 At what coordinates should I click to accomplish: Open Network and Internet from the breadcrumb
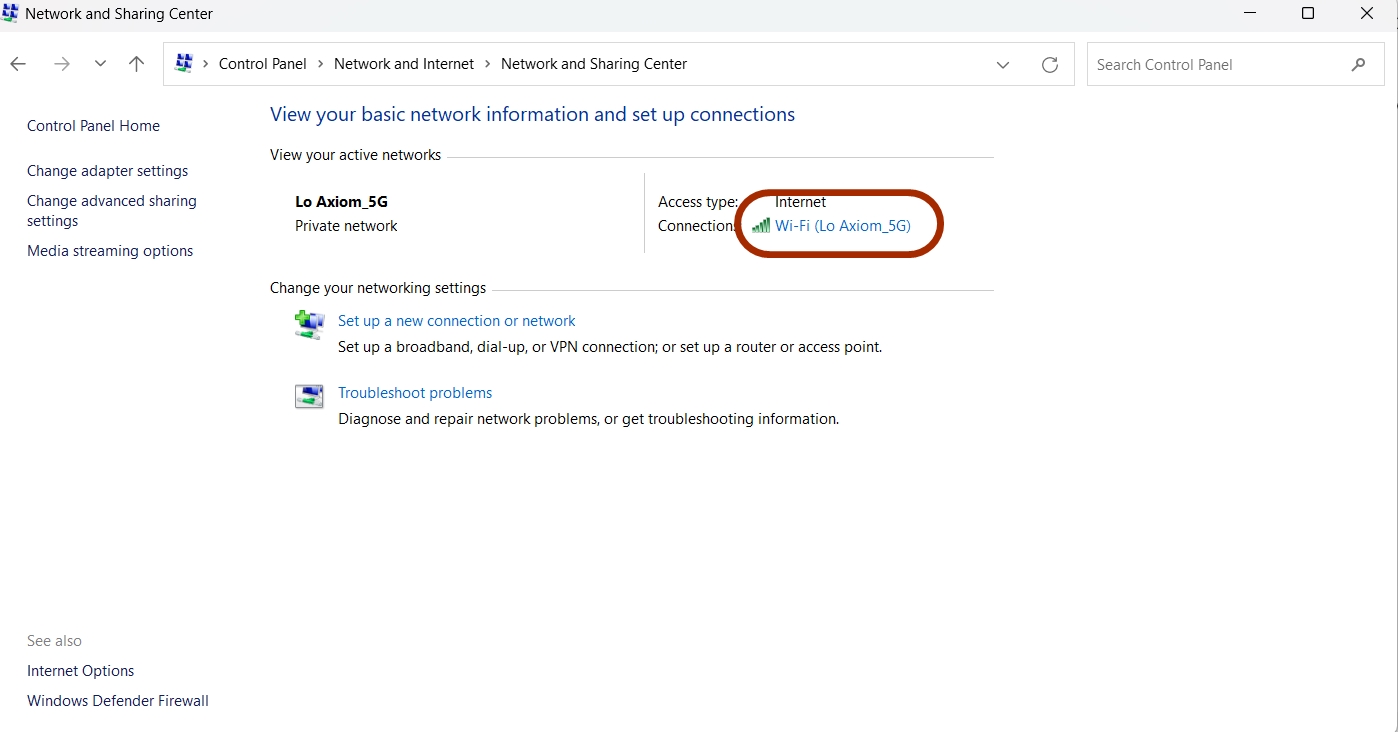tap(404, 63)
